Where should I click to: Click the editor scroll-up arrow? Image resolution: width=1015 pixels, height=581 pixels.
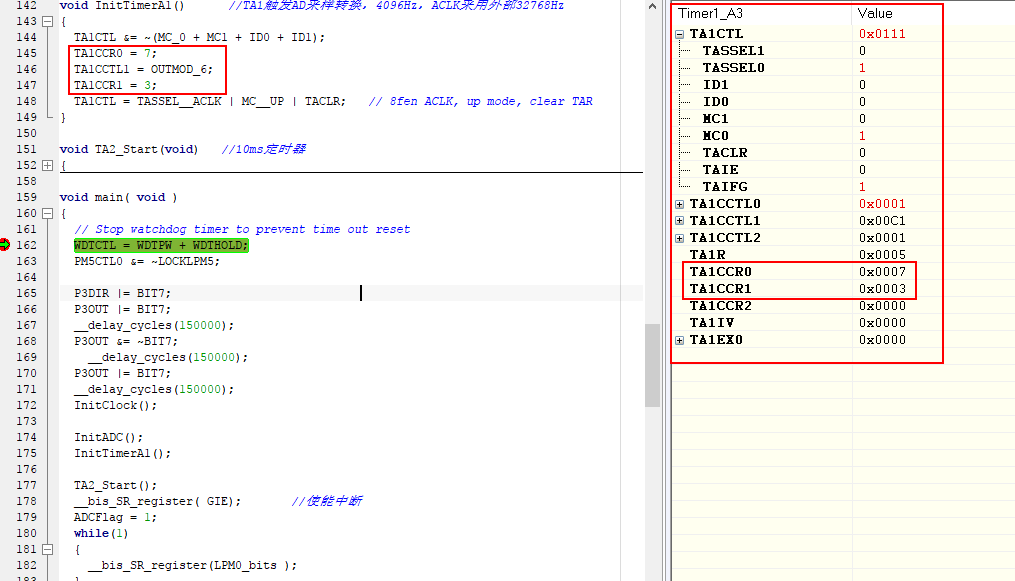click(652, 6)
